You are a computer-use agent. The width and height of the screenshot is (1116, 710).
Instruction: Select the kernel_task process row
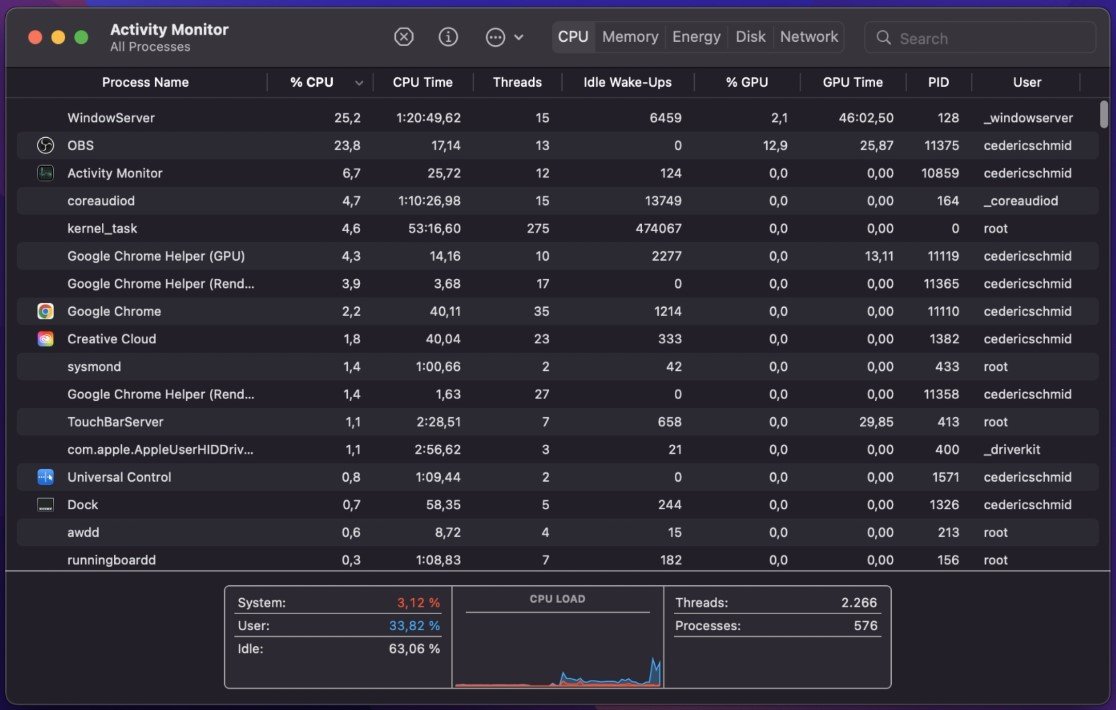point(102,229)
